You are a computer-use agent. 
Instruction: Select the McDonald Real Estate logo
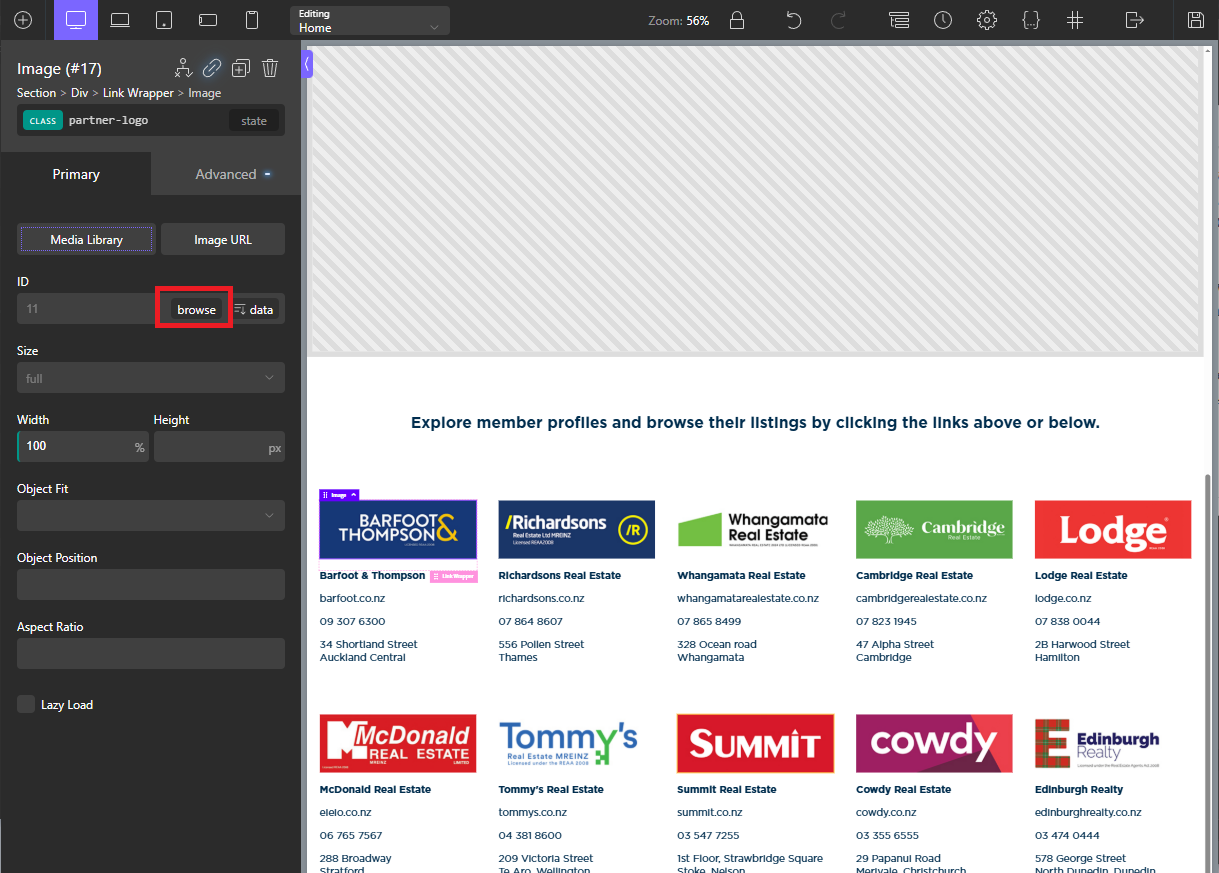point(398,743)
